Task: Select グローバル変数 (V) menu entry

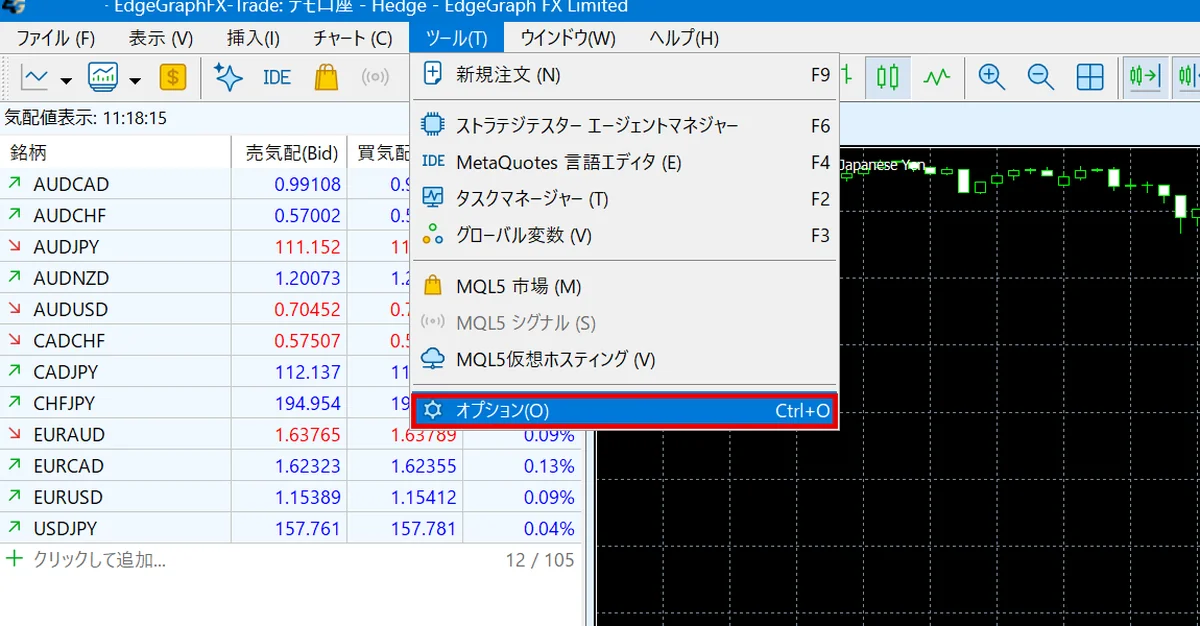Action: point(626,235)
